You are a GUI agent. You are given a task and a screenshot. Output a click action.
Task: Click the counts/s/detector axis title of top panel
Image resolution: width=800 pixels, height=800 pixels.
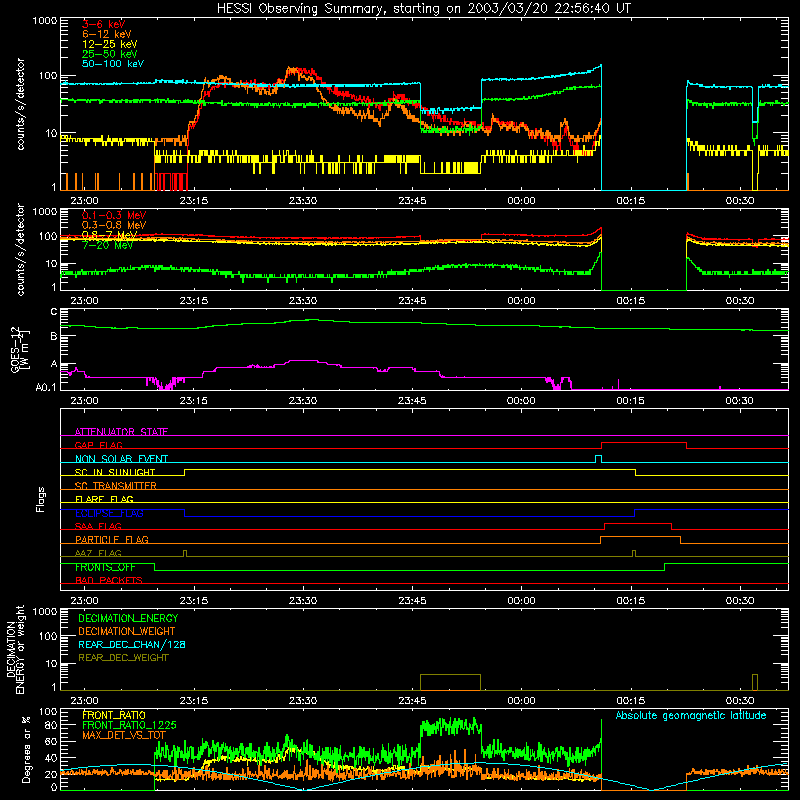click(20, 104)
